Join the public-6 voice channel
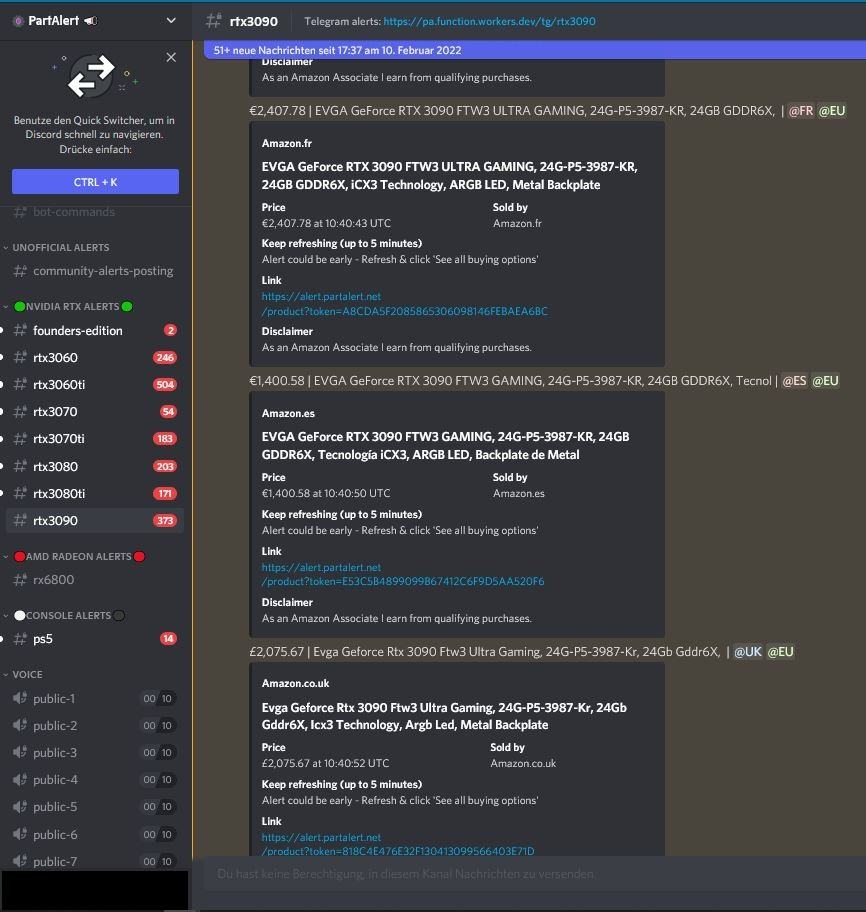866x912 pixels. coord(95,834)
